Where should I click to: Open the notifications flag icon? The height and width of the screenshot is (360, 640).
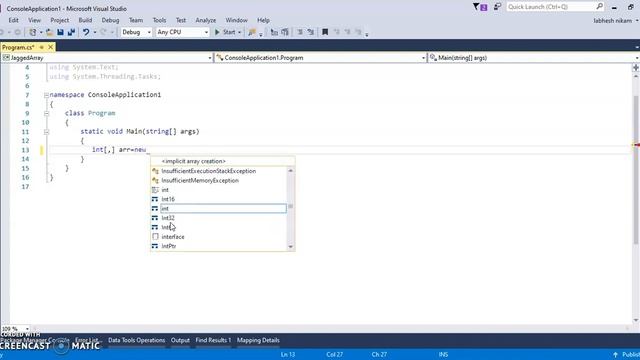coord(480,7)
